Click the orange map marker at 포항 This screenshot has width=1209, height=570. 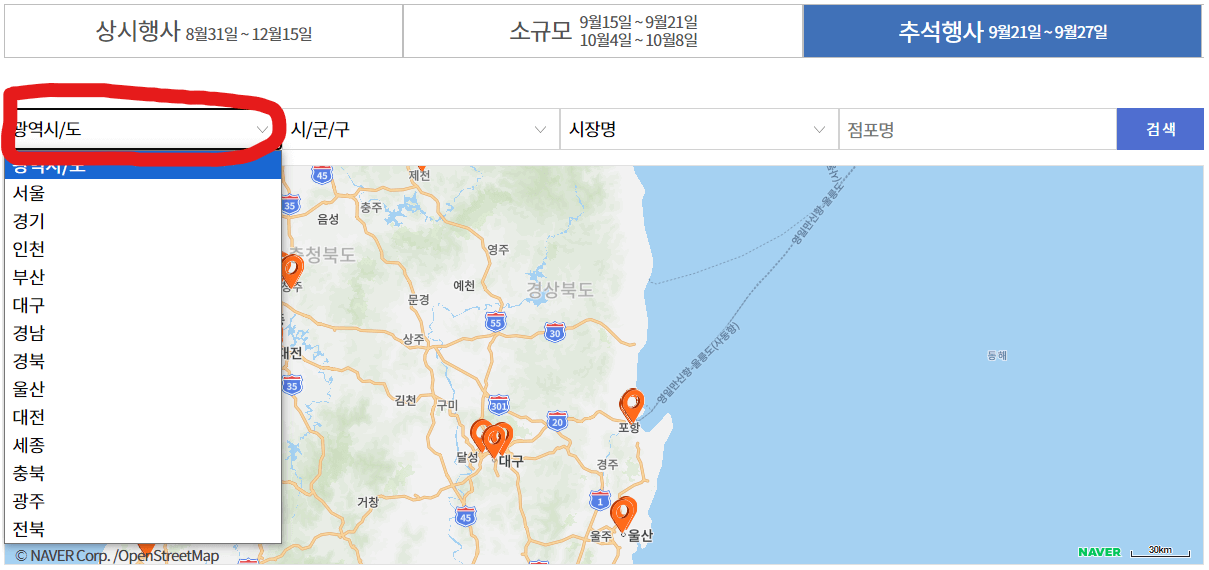(631, 404)
